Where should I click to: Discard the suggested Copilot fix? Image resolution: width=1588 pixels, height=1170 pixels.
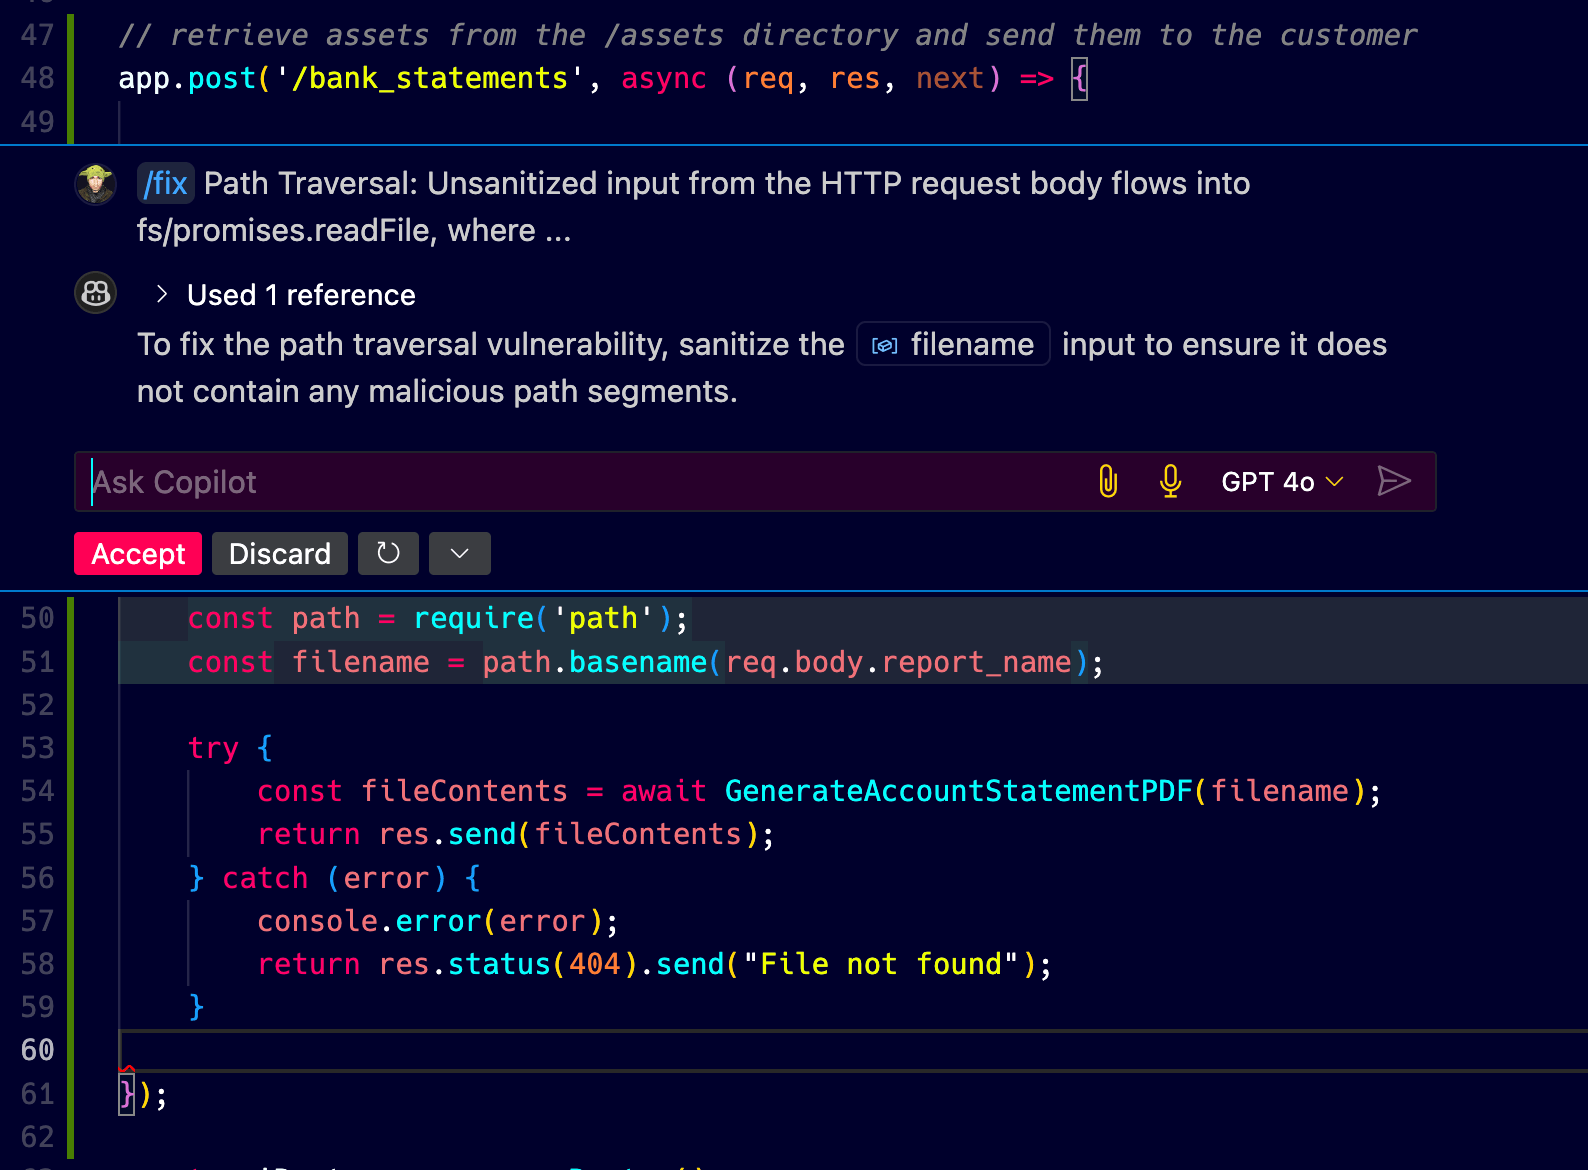(280, 553)
